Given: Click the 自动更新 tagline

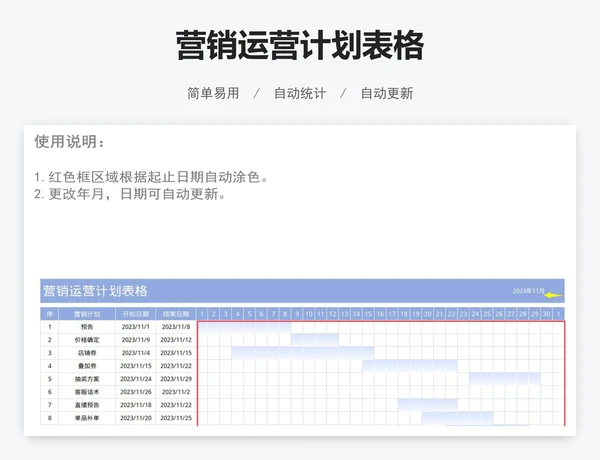Looking at the screenshot, I should [x=387, y=93].
